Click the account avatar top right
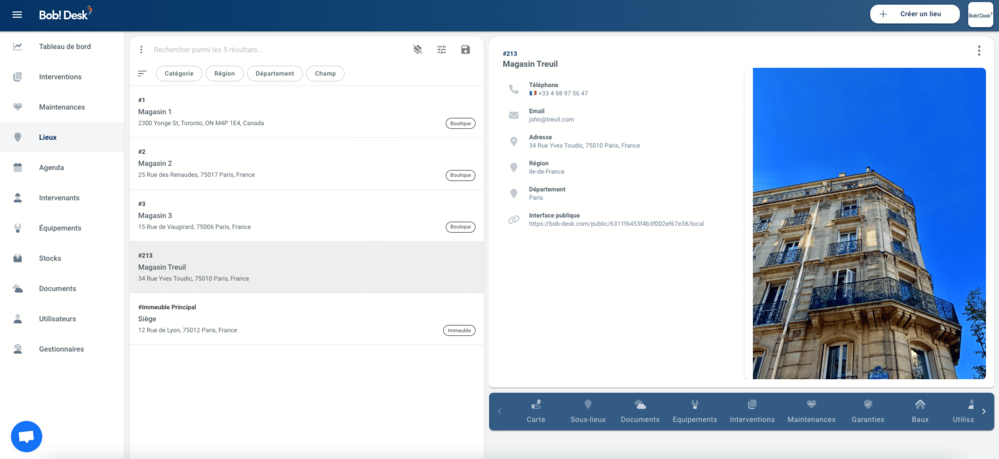This screenshot has width=999, height=459. point(980,15)
